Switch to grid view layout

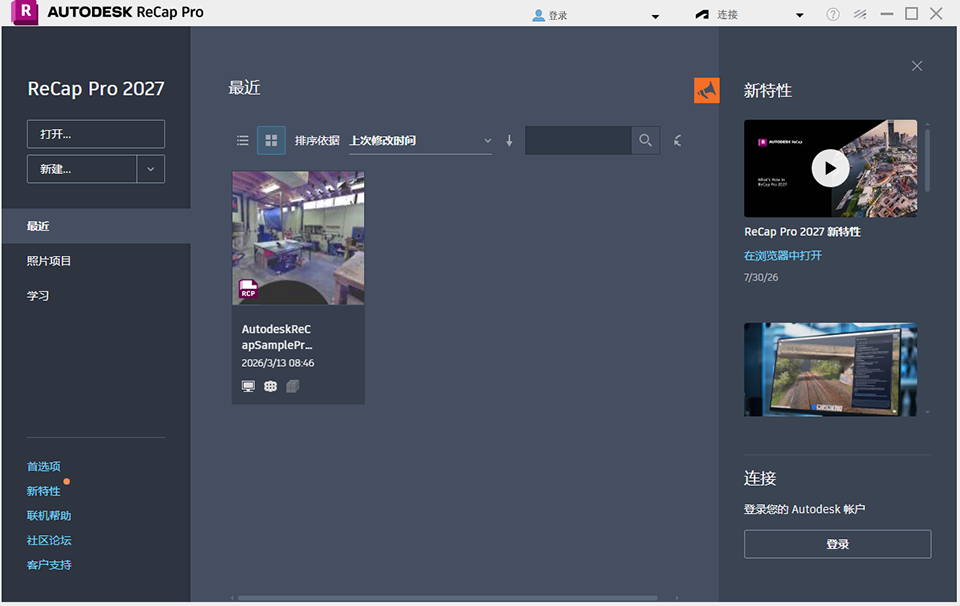pos(271,141)
